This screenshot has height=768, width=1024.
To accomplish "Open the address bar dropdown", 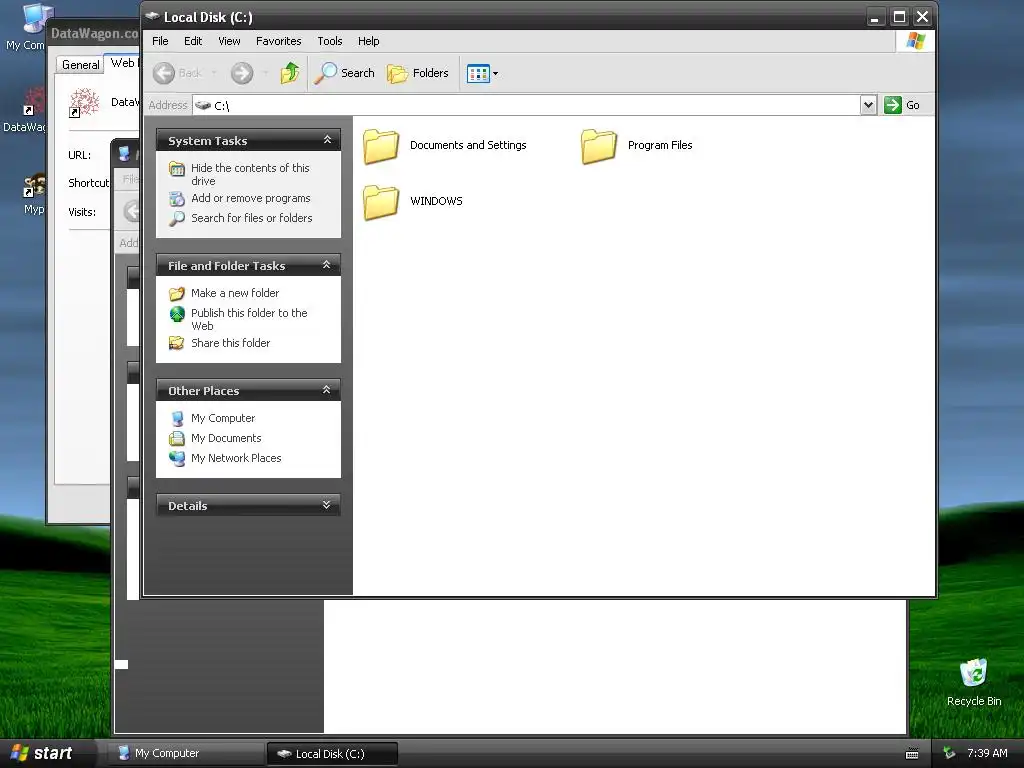I will click(868, 104).
